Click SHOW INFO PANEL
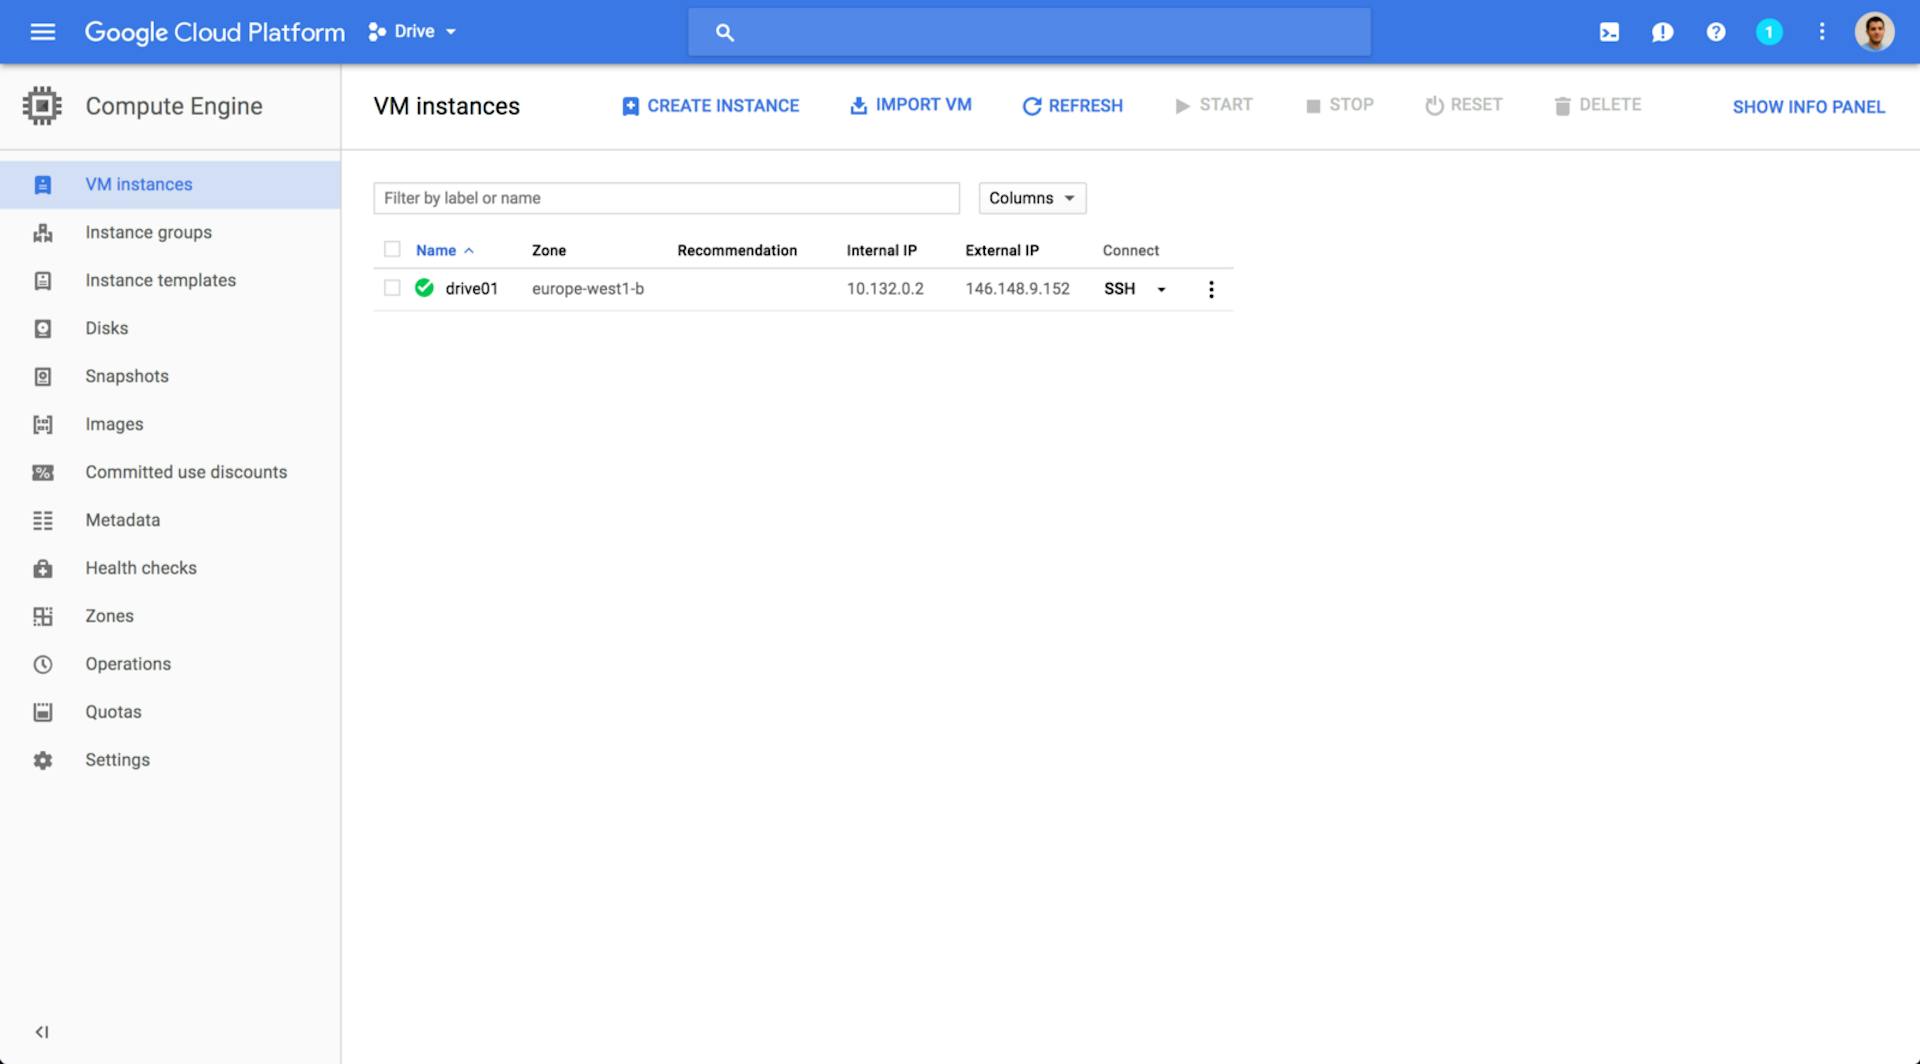1920x1064 pixels. 1808,106
